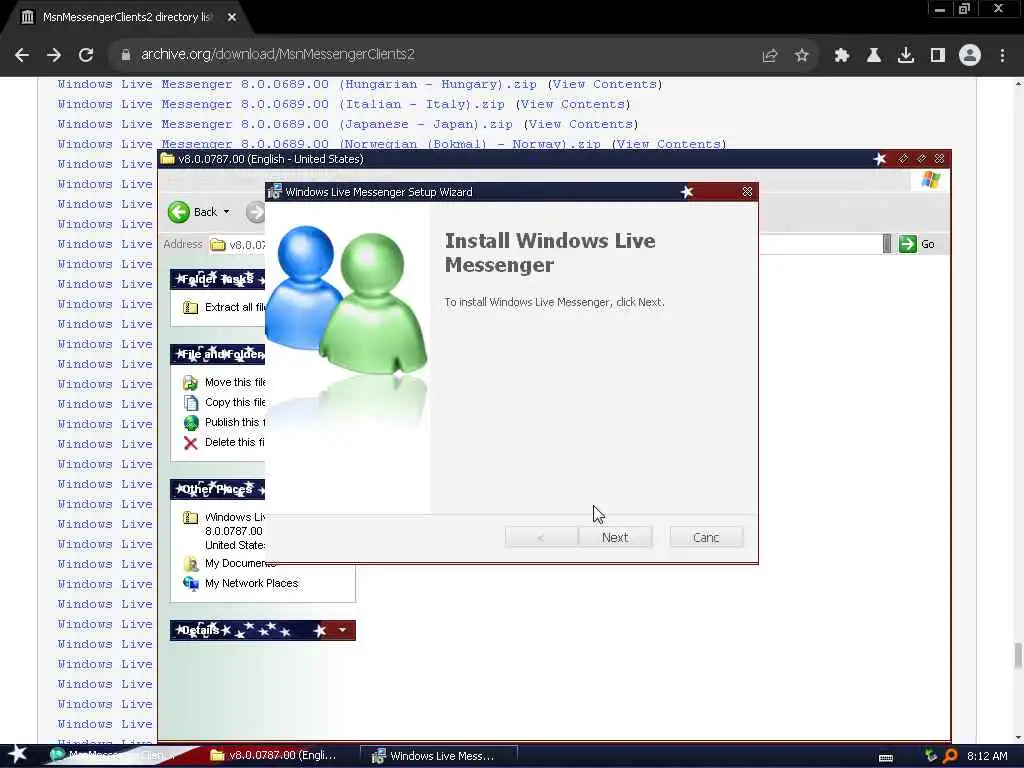This screenshot has height=768, width=1024.
Task: Close the Windows Live Messenger Setup Wizard
Action: click(x=747, y=191)
